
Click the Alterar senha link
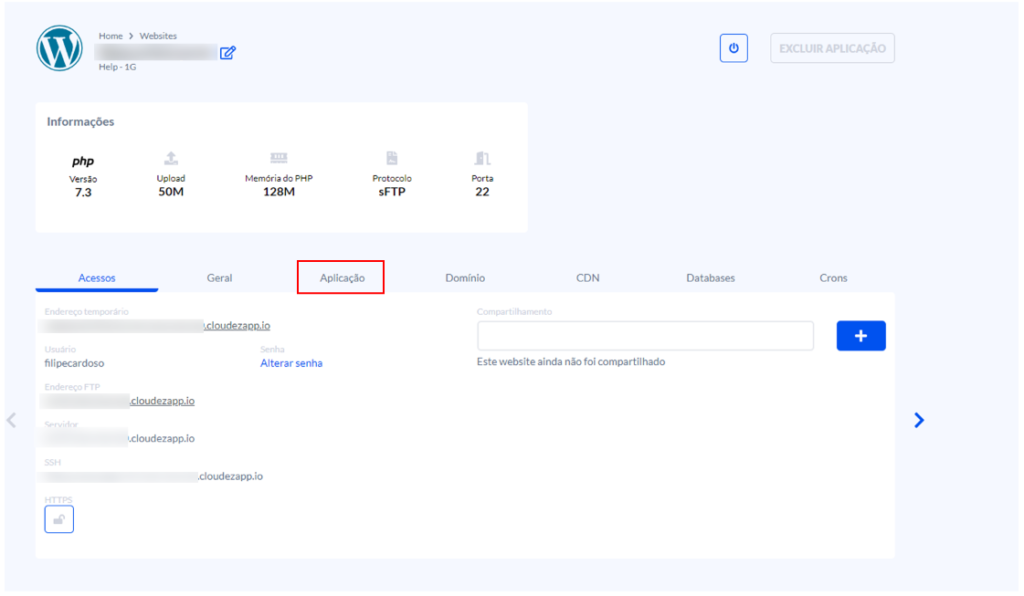tap(291, 363)
